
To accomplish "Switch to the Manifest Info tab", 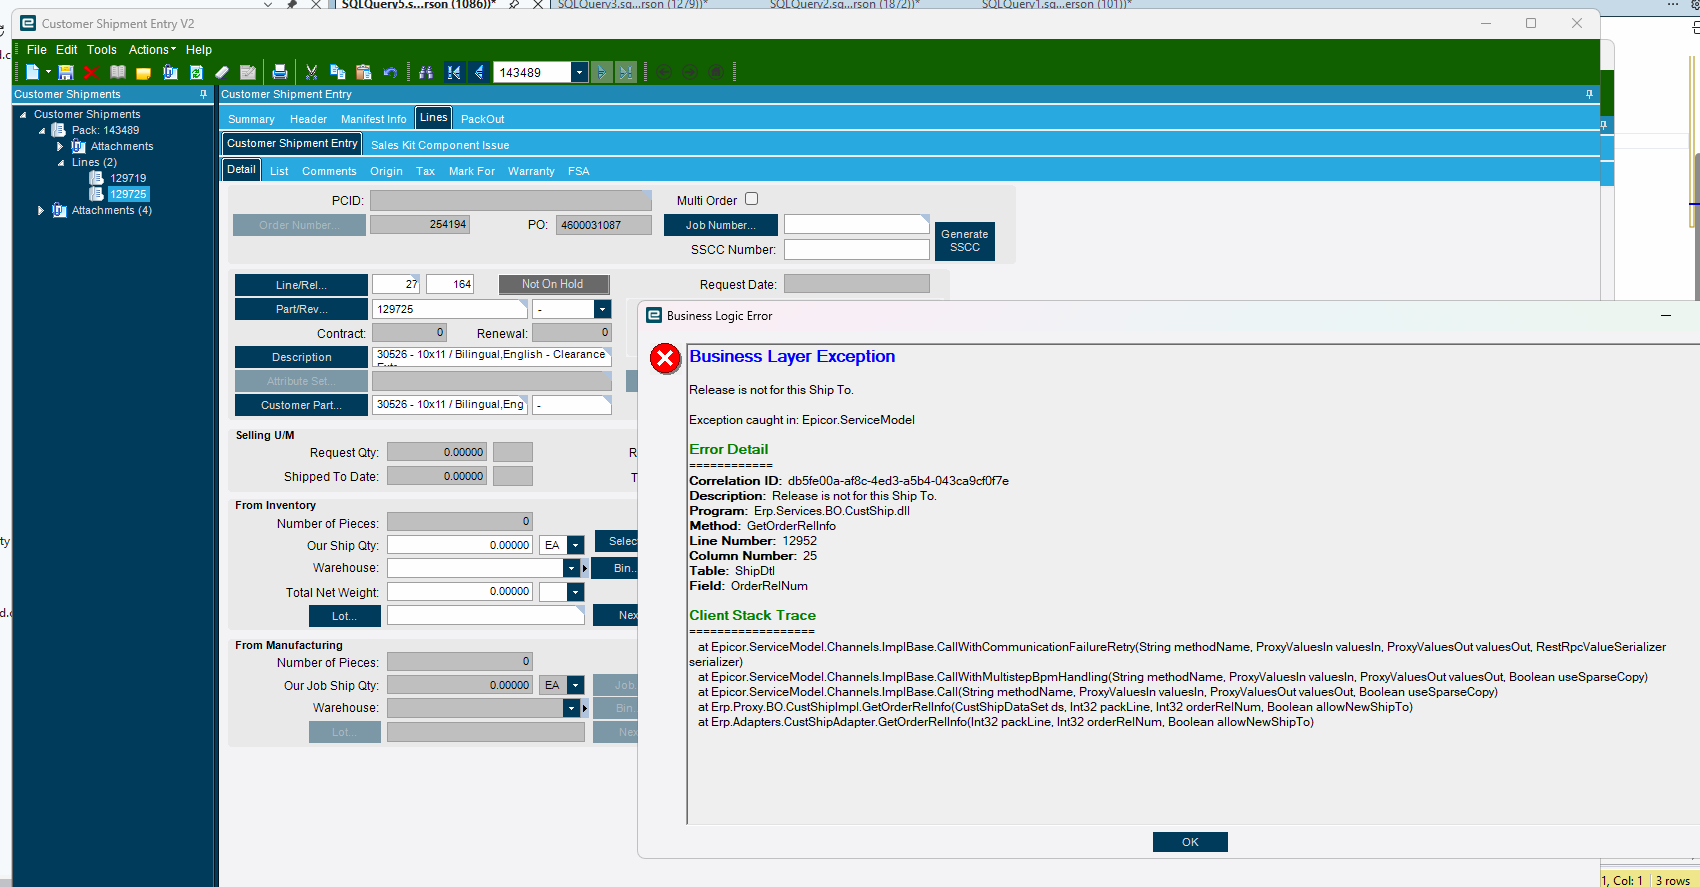I will 374,119.
